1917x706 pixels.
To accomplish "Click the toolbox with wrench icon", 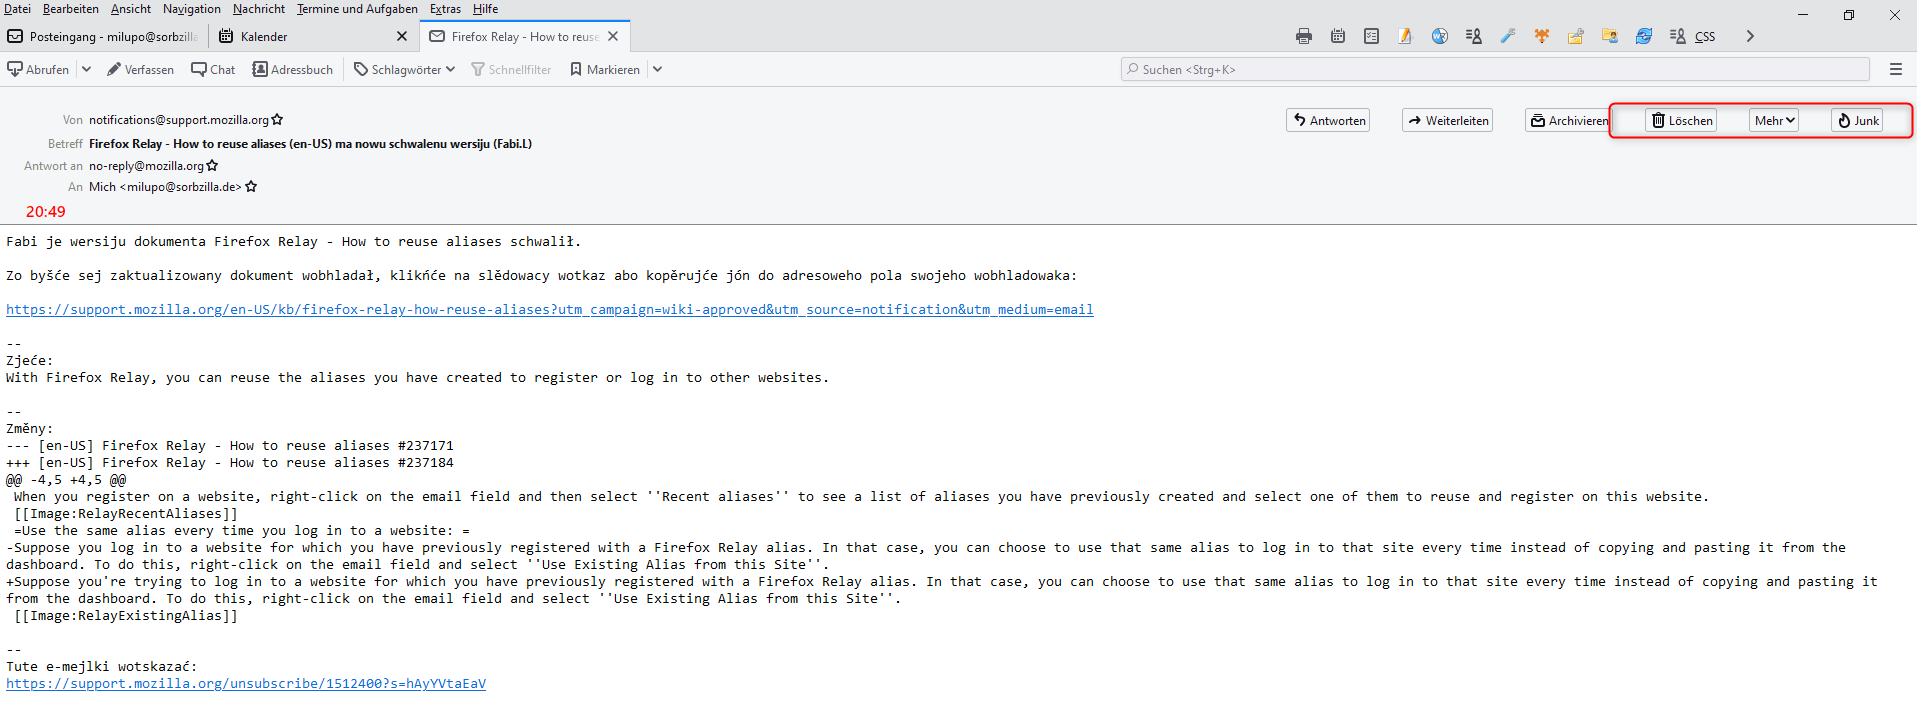I will (x=1576, y=36).
